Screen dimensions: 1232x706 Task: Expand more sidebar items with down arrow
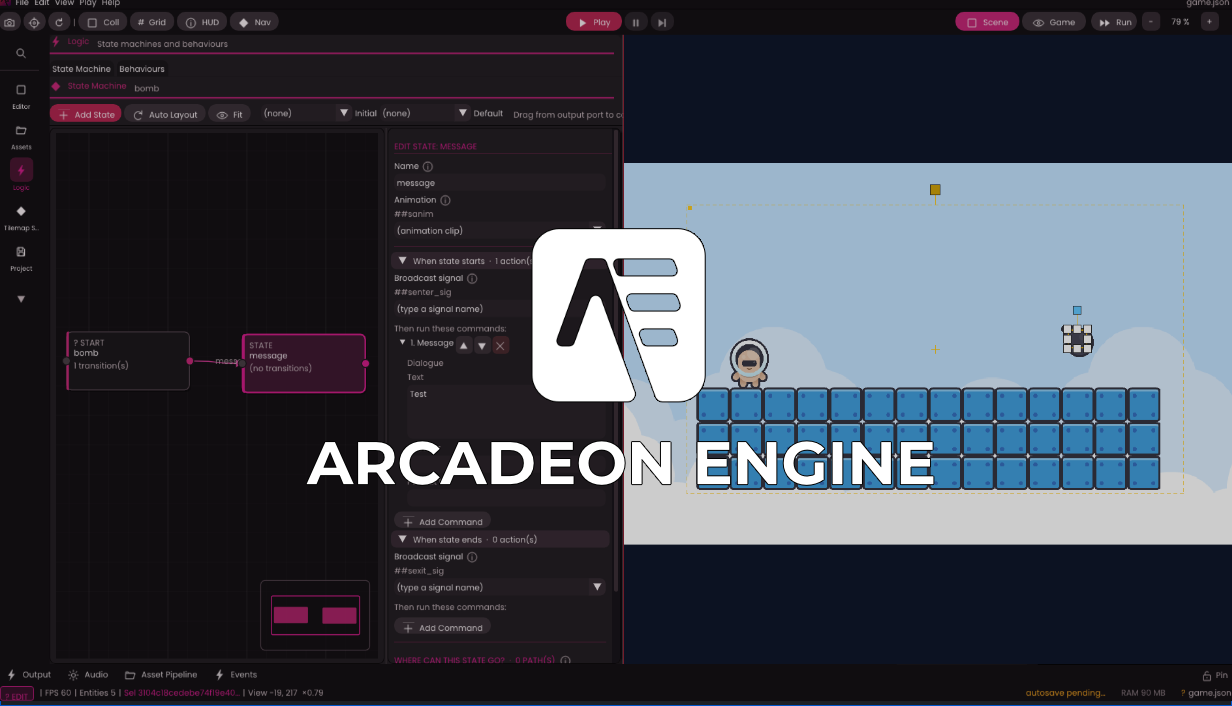tap(21, 299)
